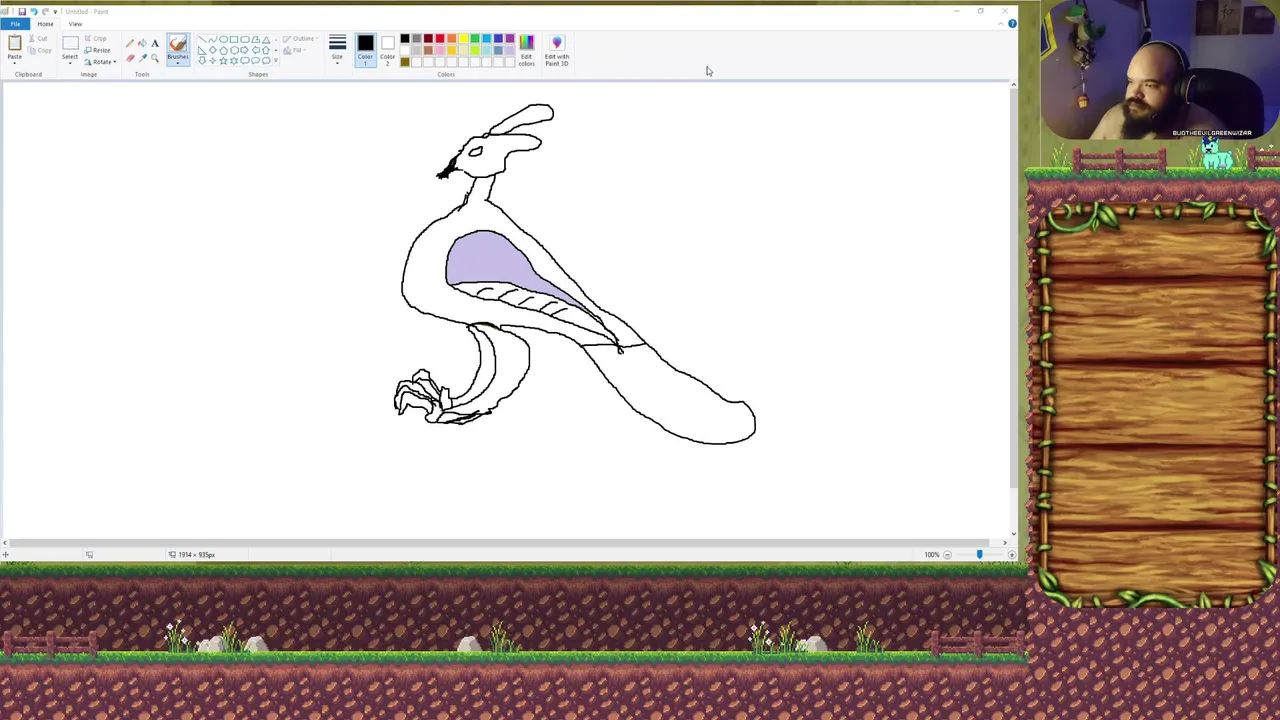This screenshot has width=1280, height=720.
Task: Pick the purple color swatch in the top row
Action: pyautogui.click(x=510, y=38)
